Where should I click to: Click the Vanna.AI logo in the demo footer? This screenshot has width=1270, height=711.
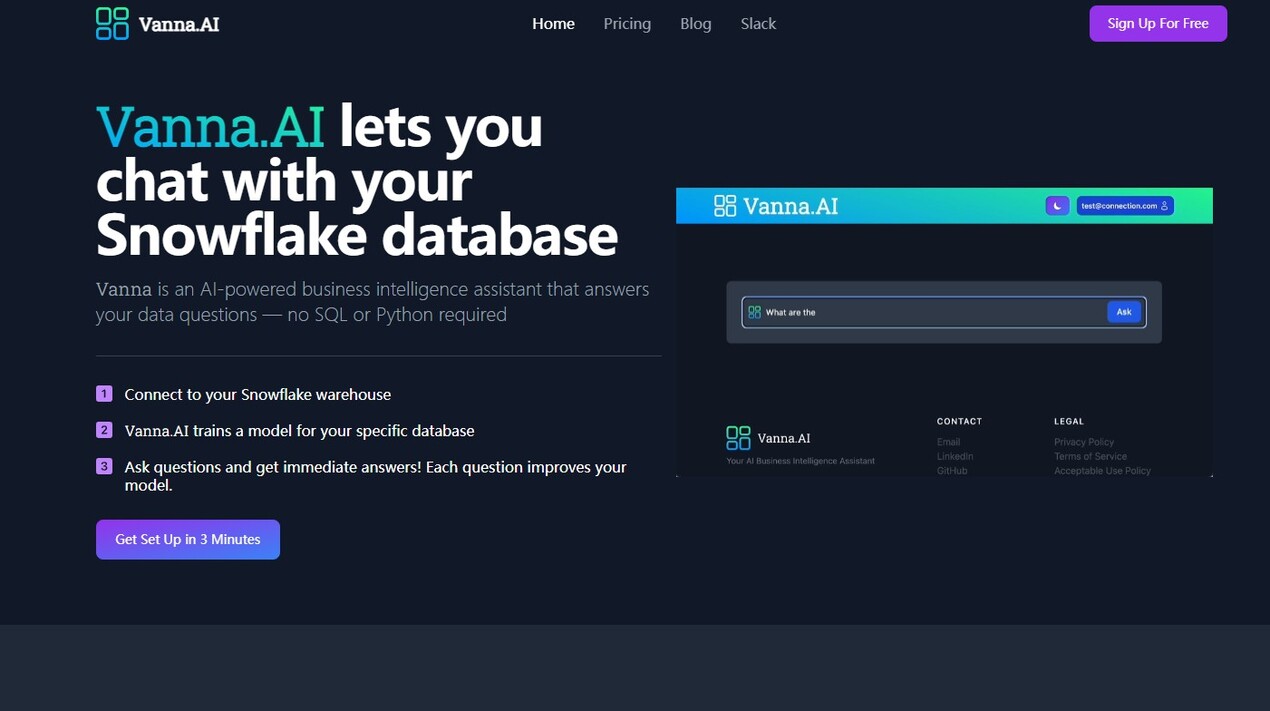click(x=768, y=438)
